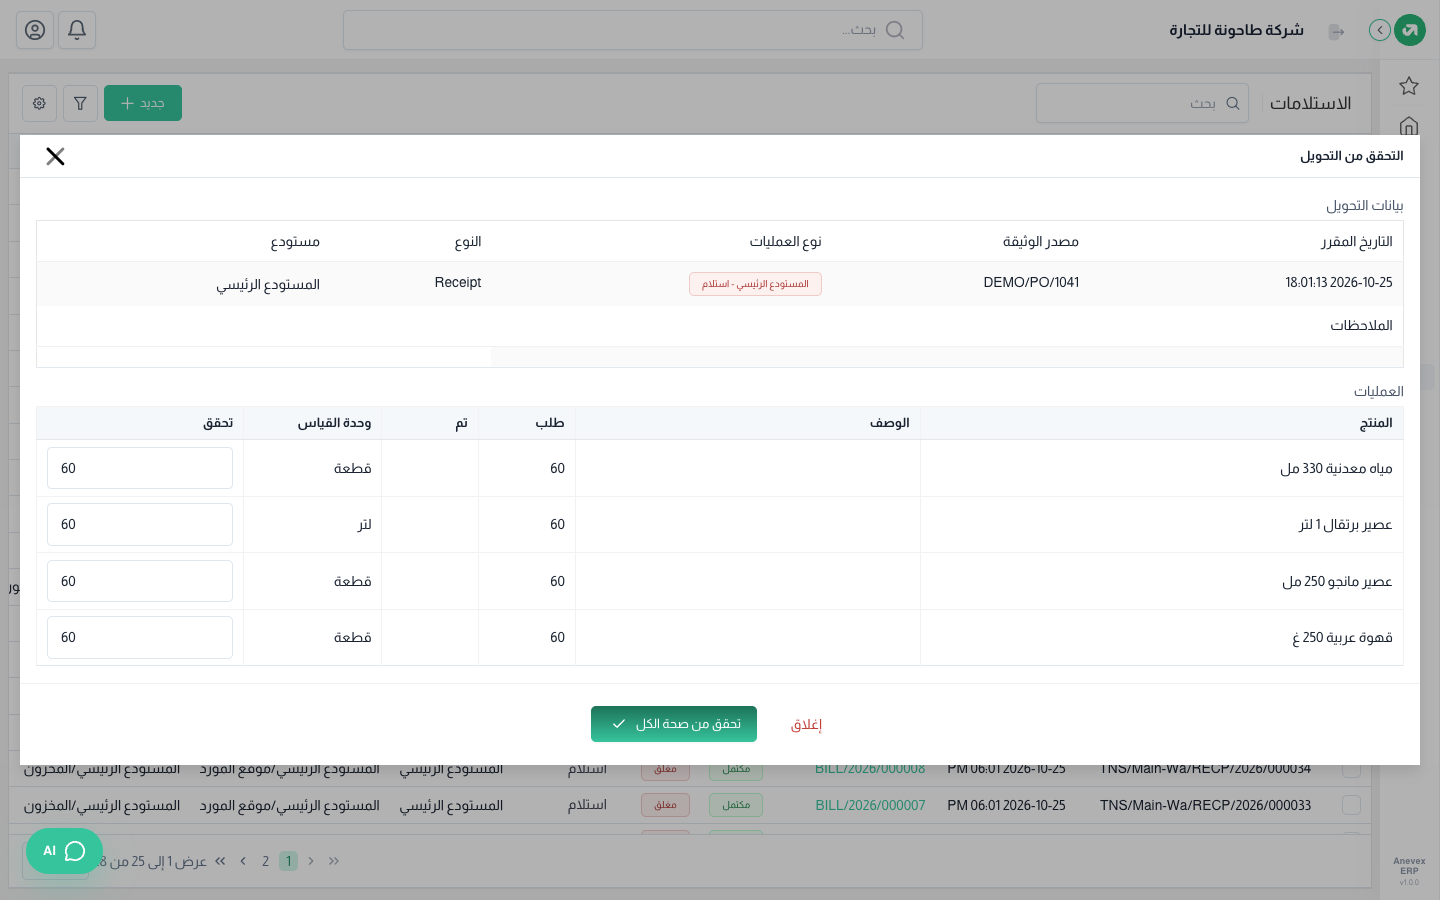This screenshot has width=1440, height=900.
Task: Tick the checkbox for row RECP/2026/000033
Action: pyautogui.click(x=1351, y=805)
